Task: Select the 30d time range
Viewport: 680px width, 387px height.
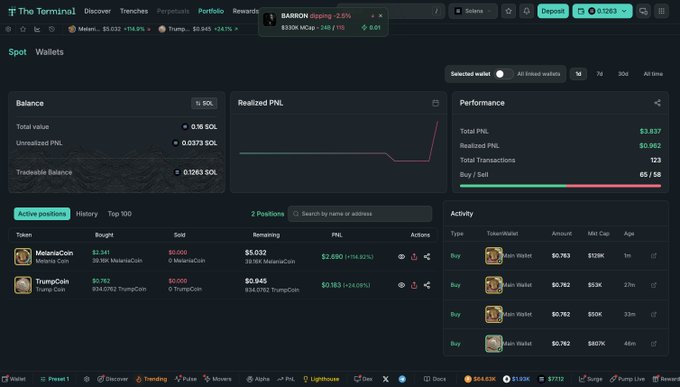Action: 623,74
